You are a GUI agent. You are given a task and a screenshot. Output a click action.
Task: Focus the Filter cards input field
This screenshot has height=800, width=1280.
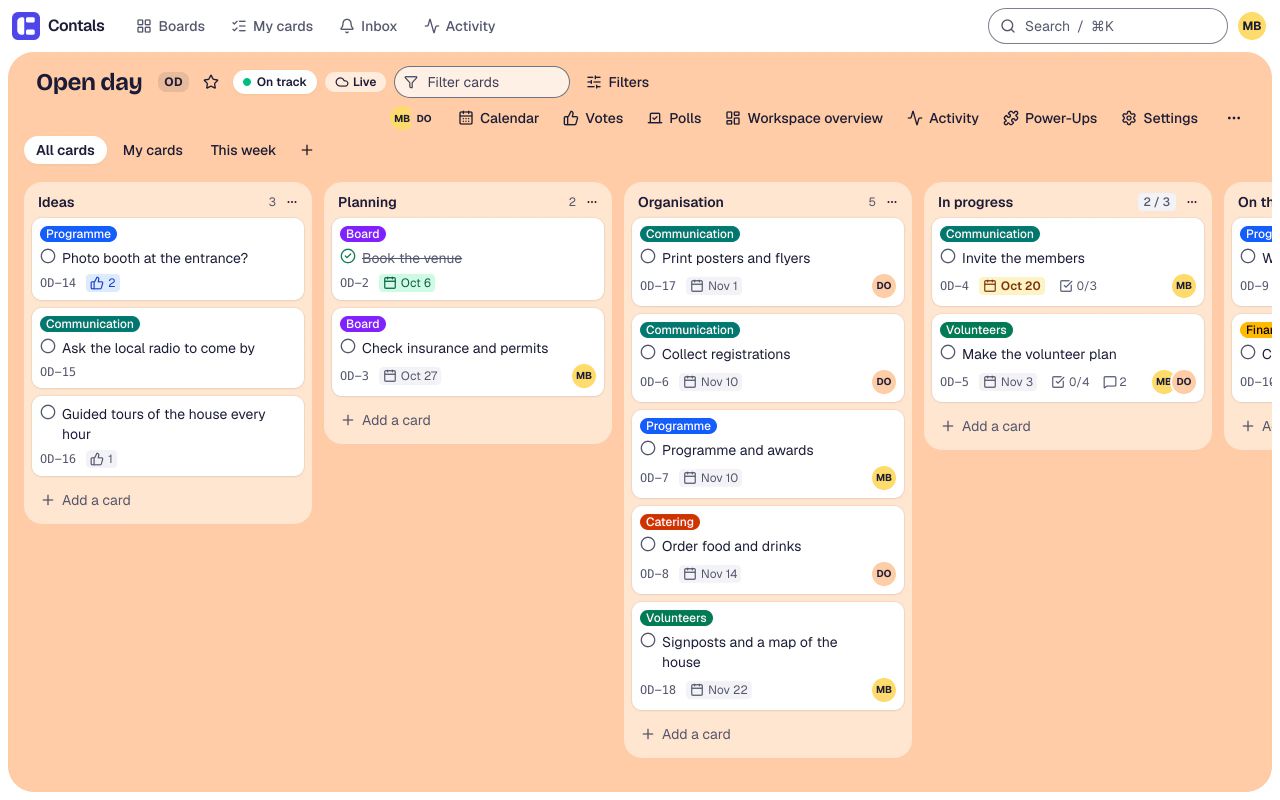(x=482, y=82)
